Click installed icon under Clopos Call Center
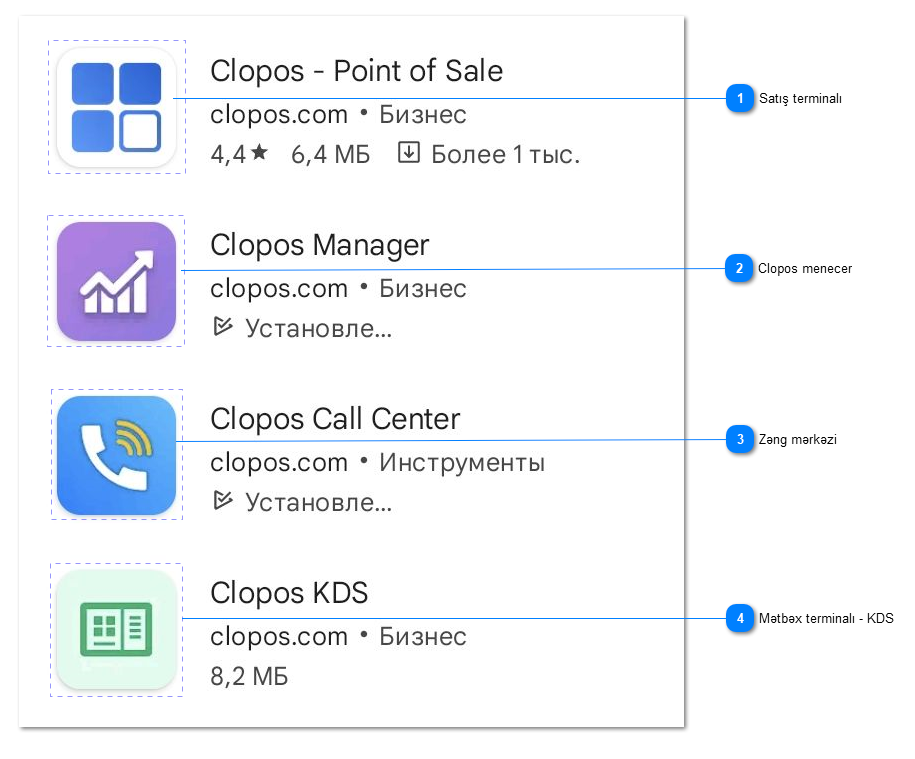Screen dimensions: 915x759 (223, 500)
